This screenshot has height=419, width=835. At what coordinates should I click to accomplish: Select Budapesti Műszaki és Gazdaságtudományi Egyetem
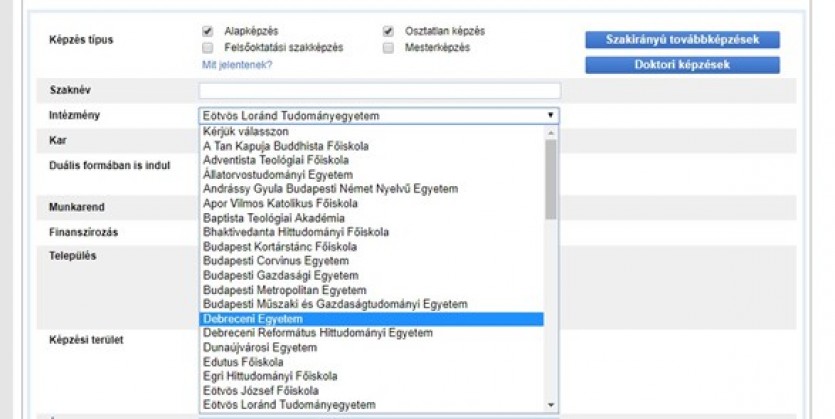pyautogui.click(x=372, y=305)
